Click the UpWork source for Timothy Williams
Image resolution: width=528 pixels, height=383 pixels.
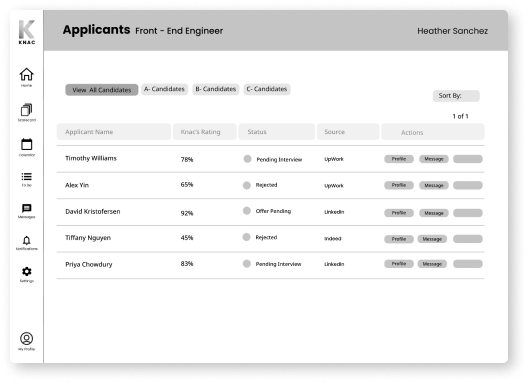[334, 159]
